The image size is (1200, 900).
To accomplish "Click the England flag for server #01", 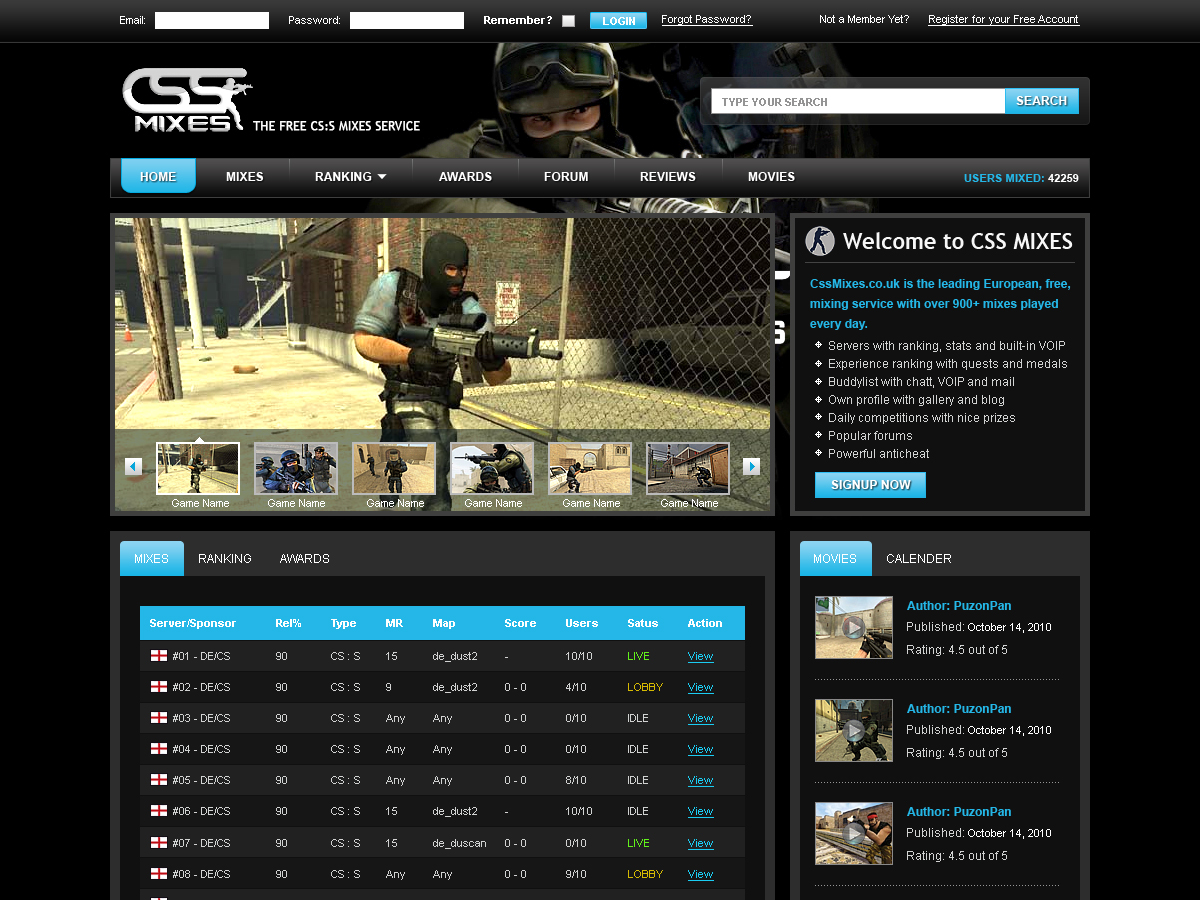I will 159,656.
